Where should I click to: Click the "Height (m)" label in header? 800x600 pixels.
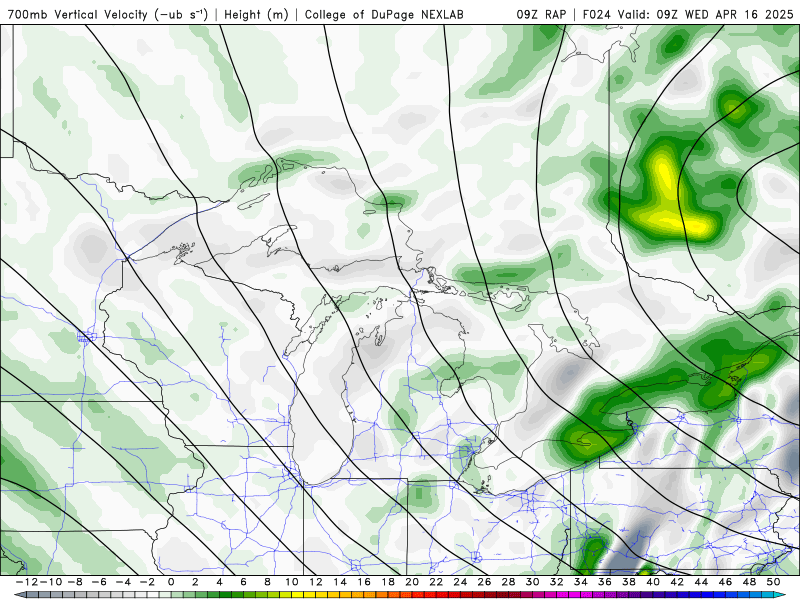pos(256,15)
